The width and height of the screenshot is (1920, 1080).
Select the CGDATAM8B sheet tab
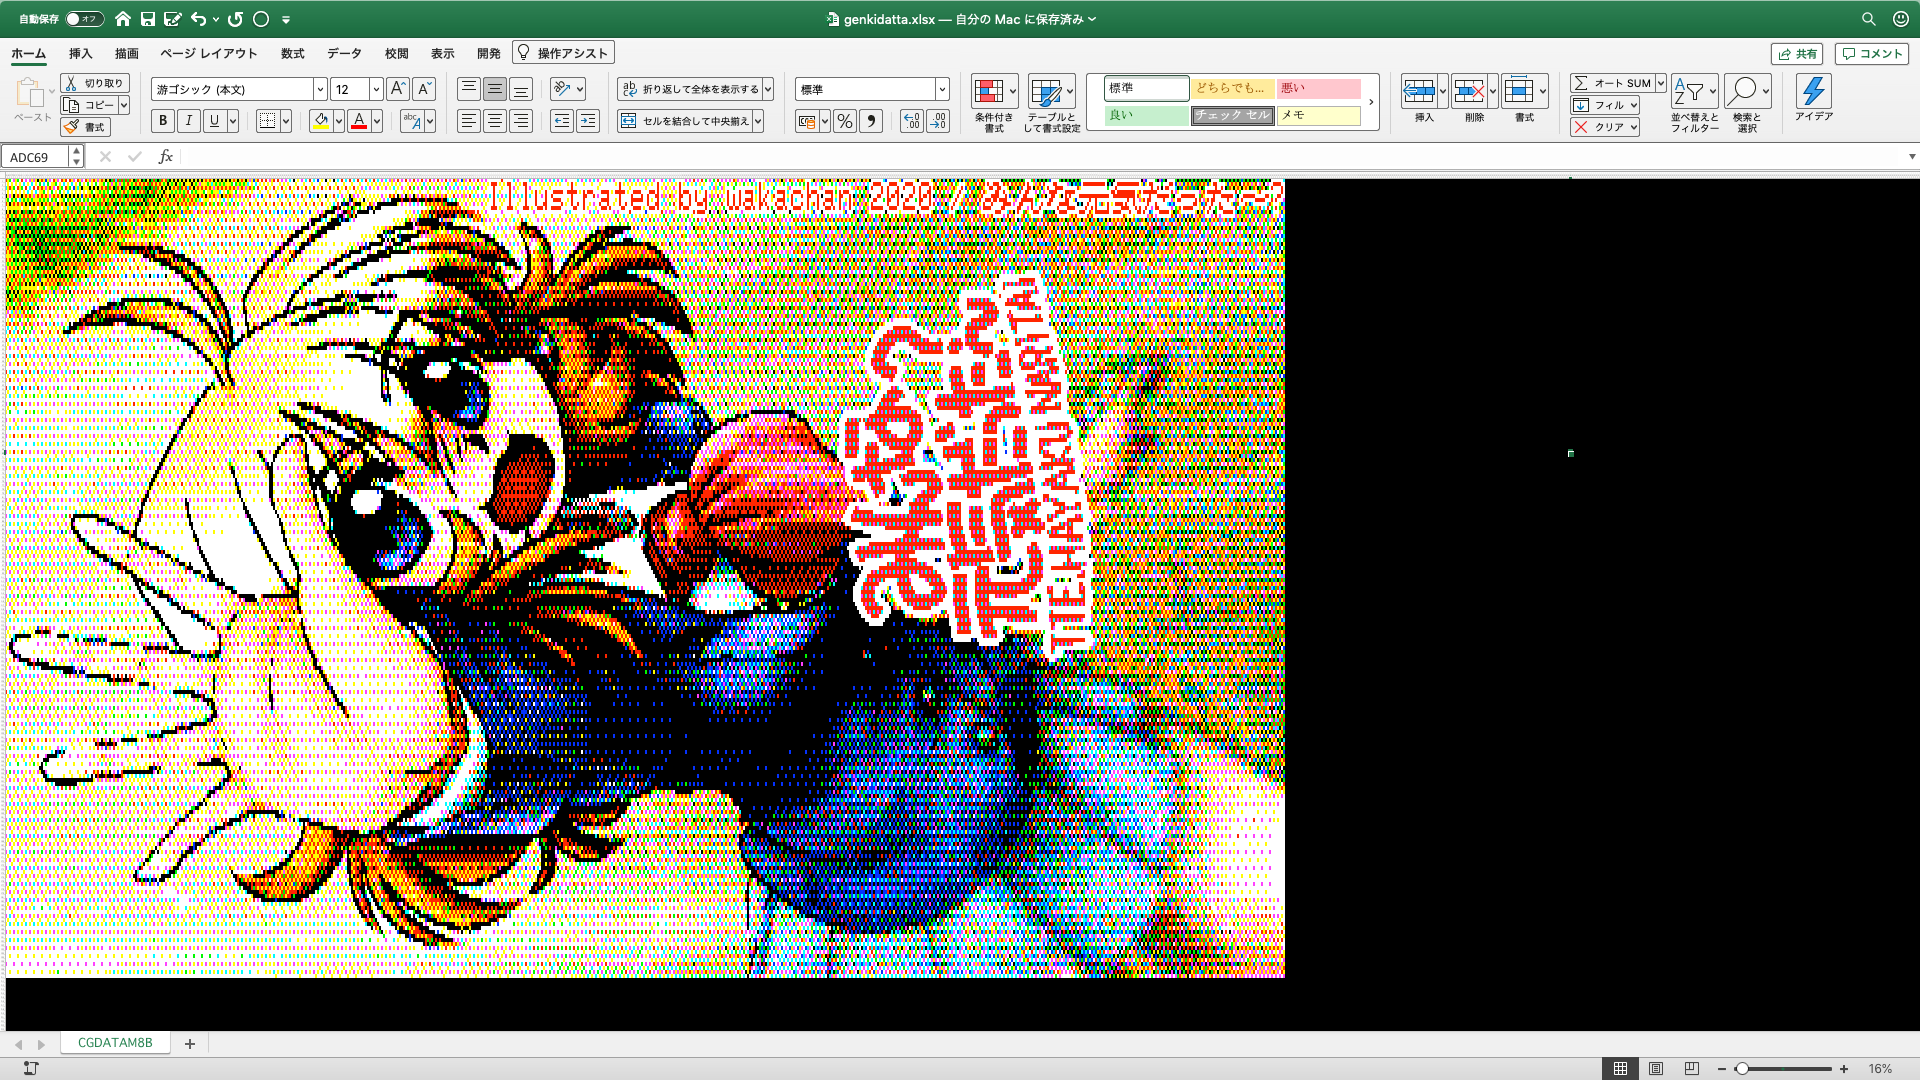115,1043
